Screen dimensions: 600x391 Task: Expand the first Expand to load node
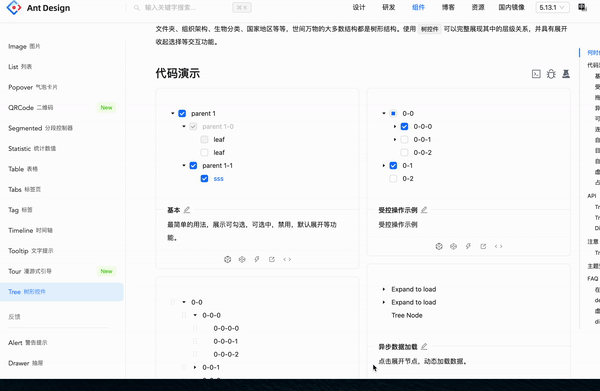tap(384, 290)
